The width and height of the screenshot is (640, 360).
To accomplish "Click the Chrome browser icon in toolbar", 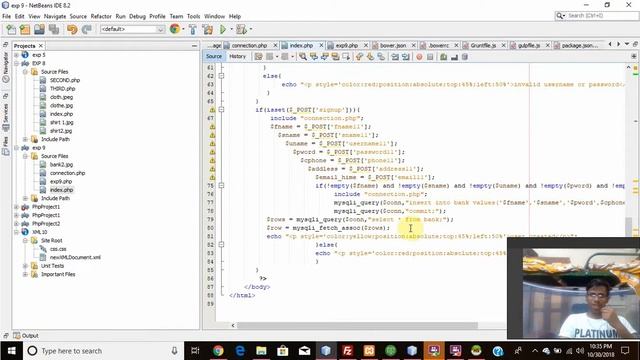I will click(175, 29).
